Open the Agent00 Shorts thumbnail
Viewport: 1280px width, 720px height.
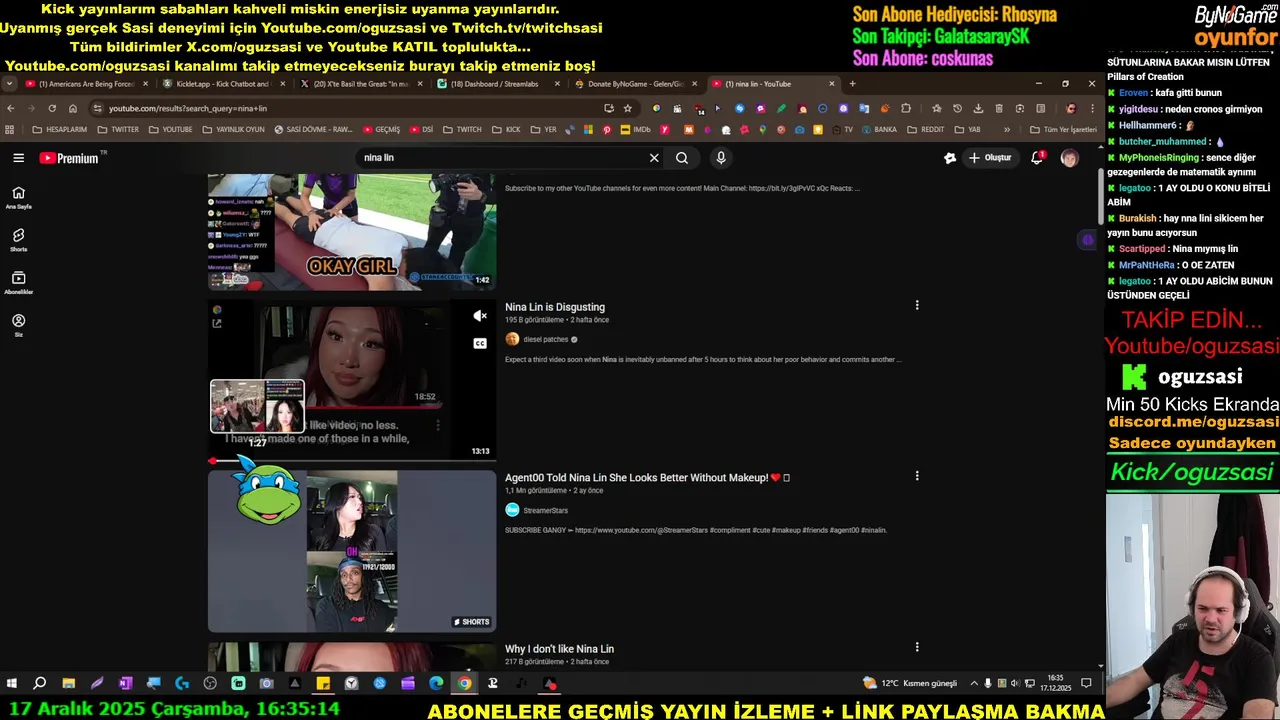tap(352, 551)
